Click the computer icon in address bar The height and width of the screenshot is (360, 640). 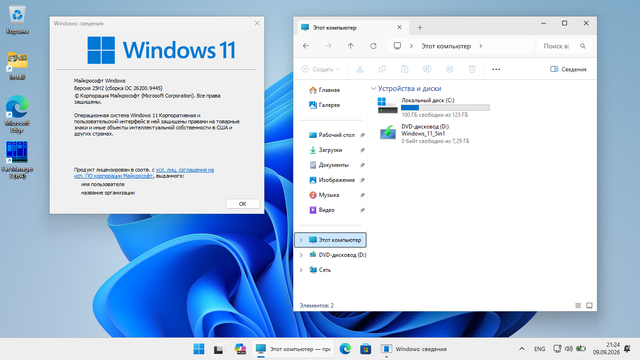pyautogui.click(x=397, y=46)
